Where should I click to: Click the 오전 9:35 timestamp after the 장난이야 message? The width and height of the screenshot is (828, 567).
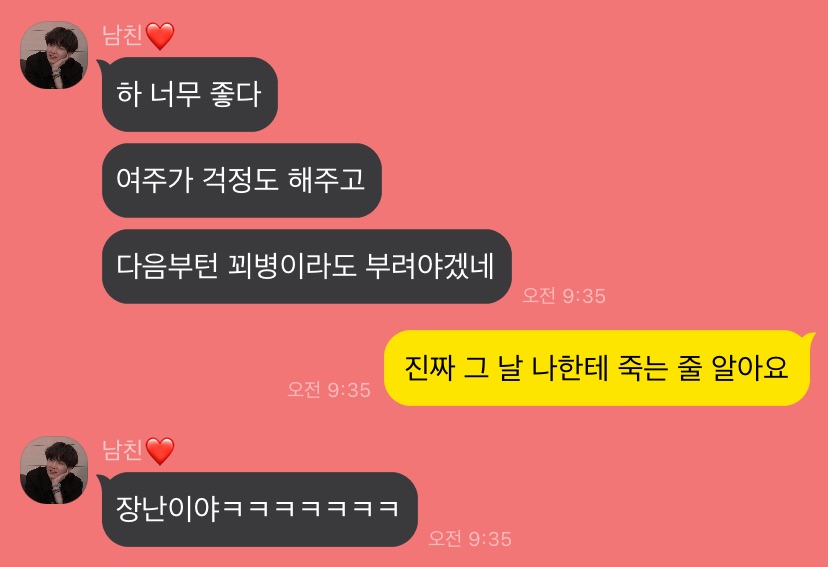[x=469, y=538]
